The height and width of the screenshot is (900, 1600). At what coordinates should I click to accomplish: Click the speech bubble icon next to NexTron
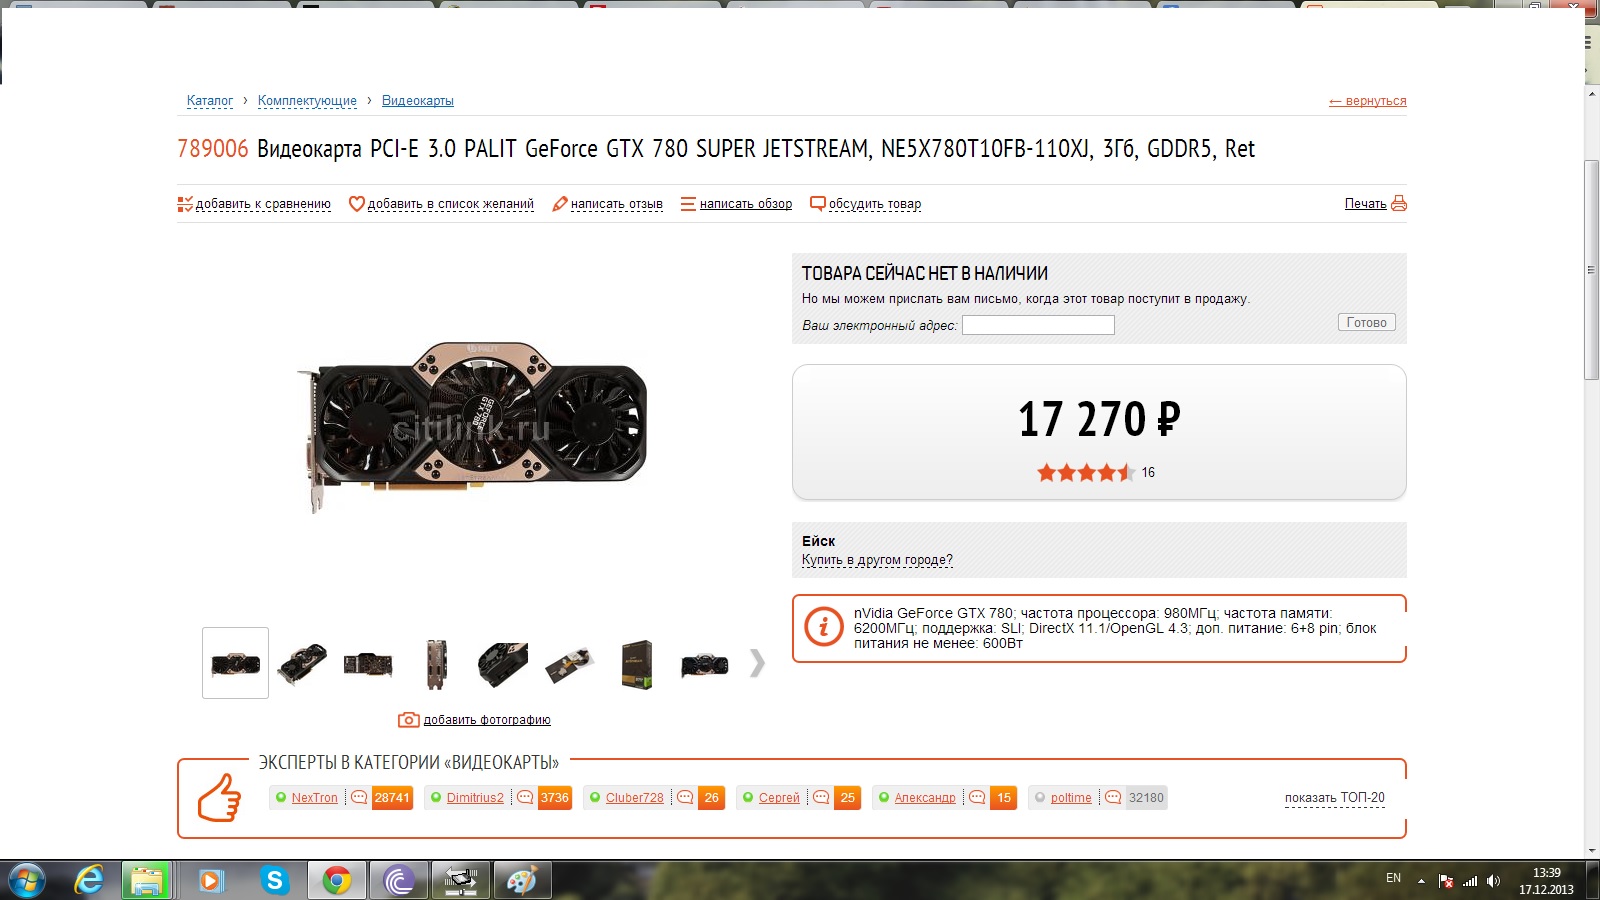359,797
